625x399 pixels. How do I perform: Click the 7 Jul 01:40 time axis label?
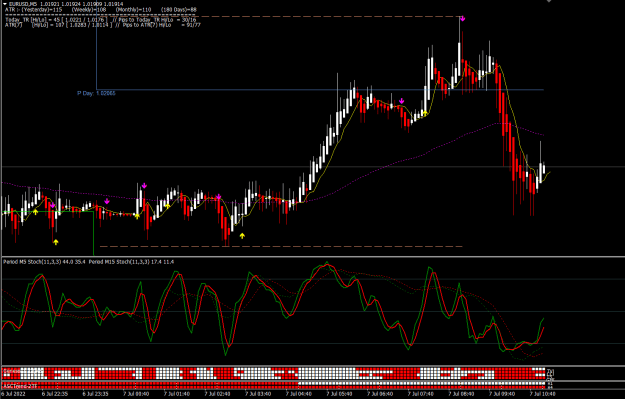point(177,394)
